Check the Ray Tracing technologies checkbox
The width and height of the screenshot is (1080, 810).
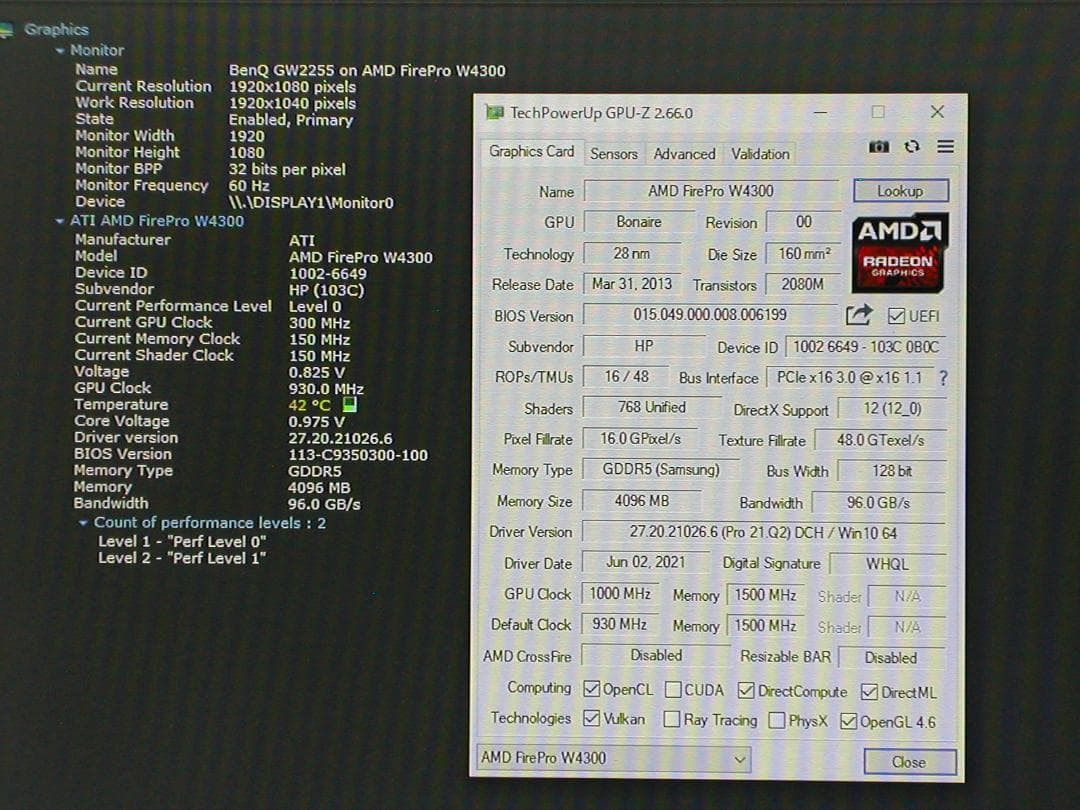coord(672,719)
